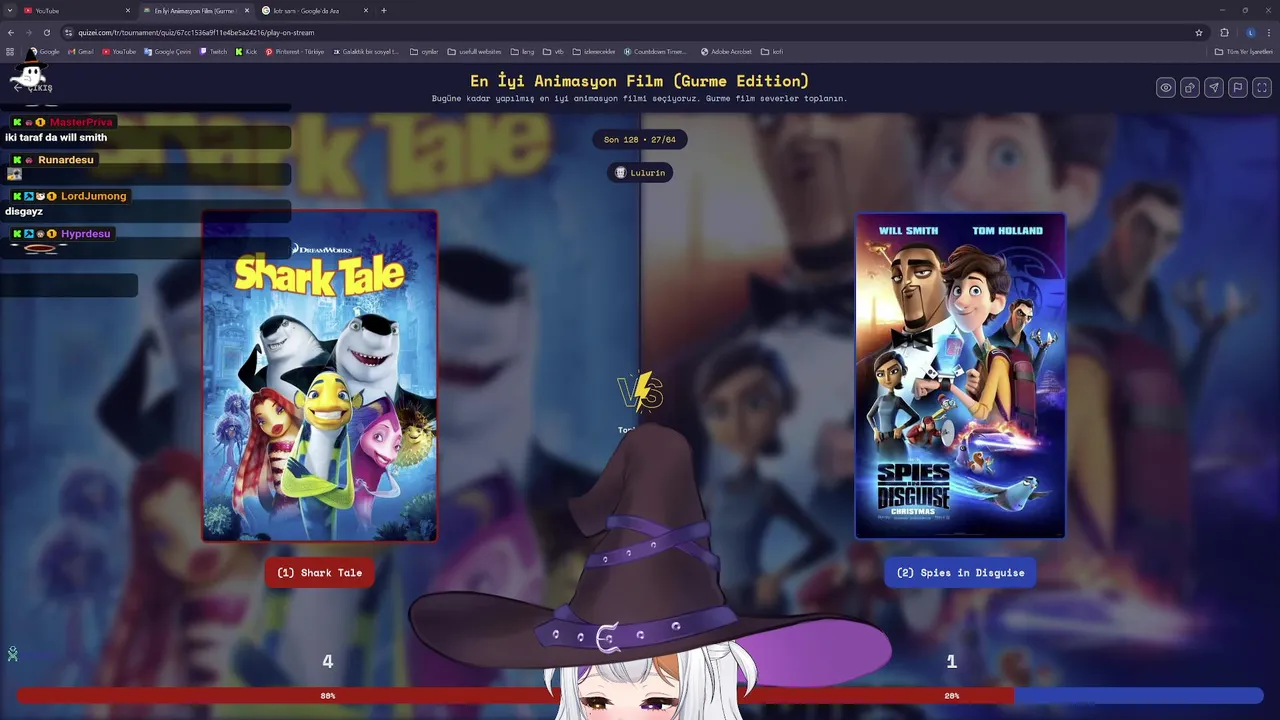Vote with the (1) Shark Tale button
The height and width of the screenshot is (720, 1280).
320,573
